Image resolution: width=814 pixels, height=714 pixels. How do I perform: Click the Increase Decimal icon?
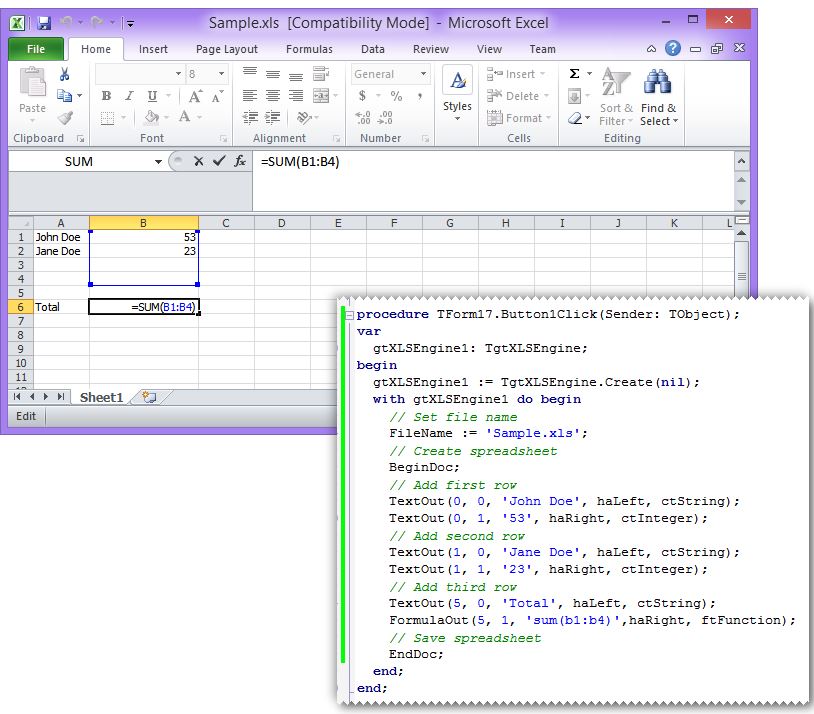click(363, 118)
